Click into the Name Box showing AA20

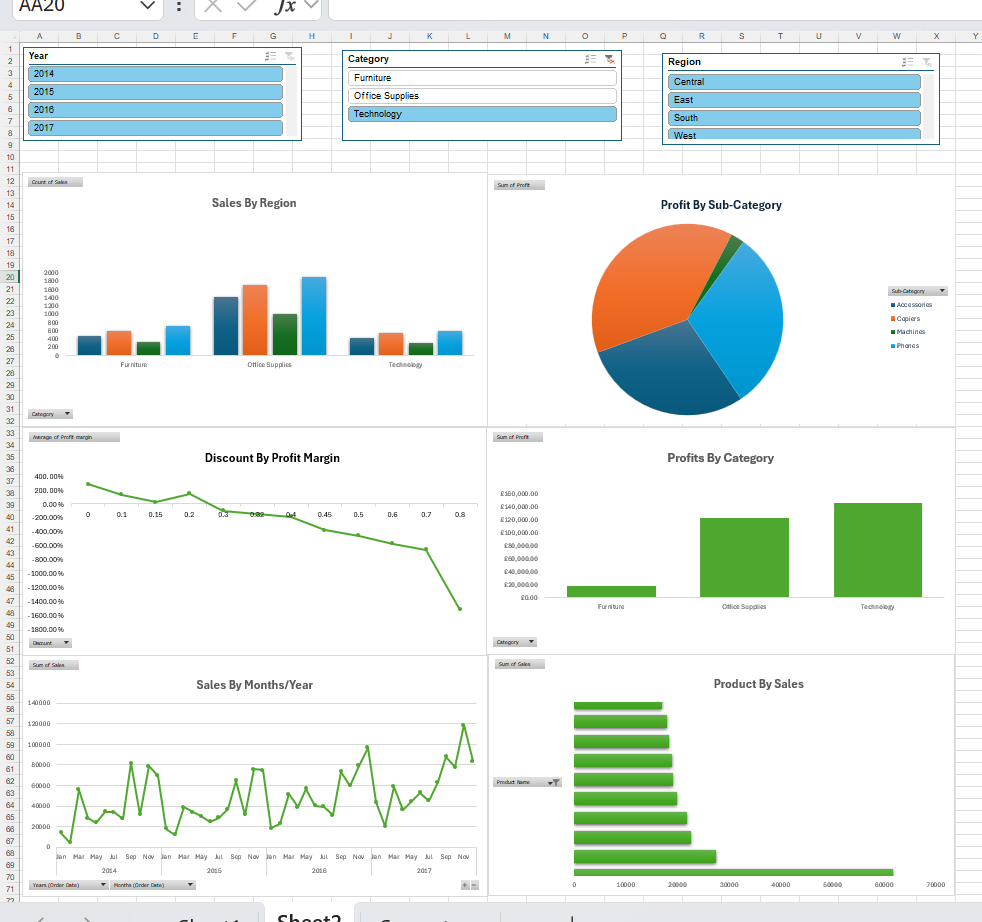tap(75, 6)
